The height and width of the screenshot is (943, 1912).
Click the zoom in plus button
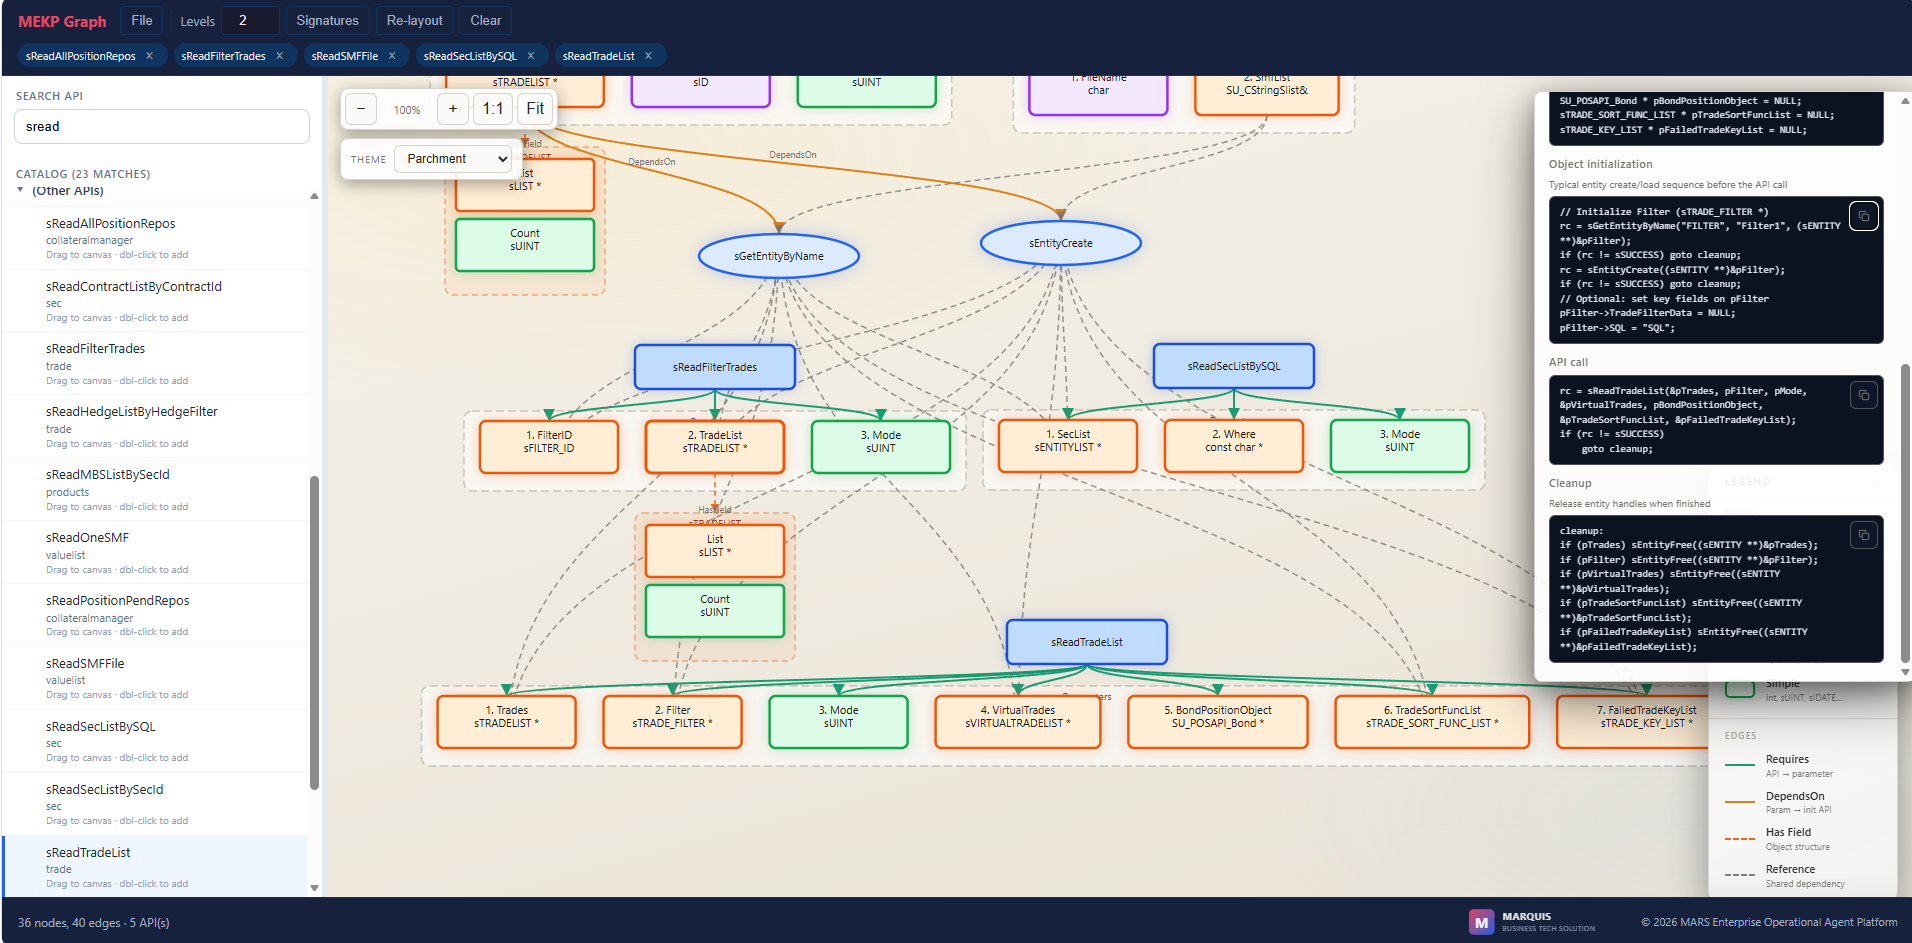[453, 109]
